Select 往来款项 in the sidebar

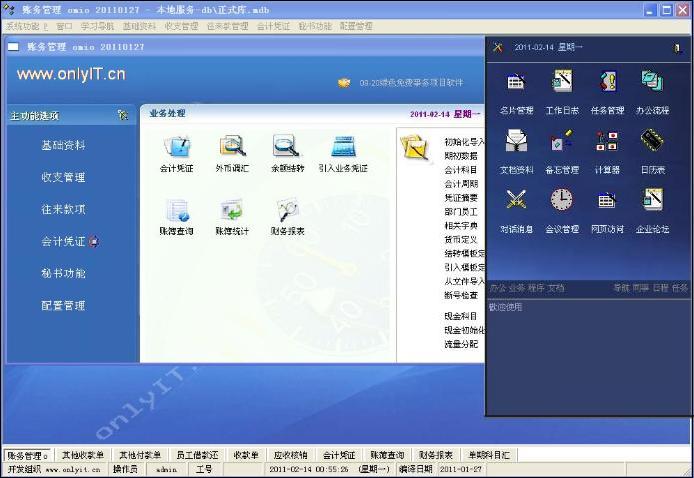click(63, 209)
